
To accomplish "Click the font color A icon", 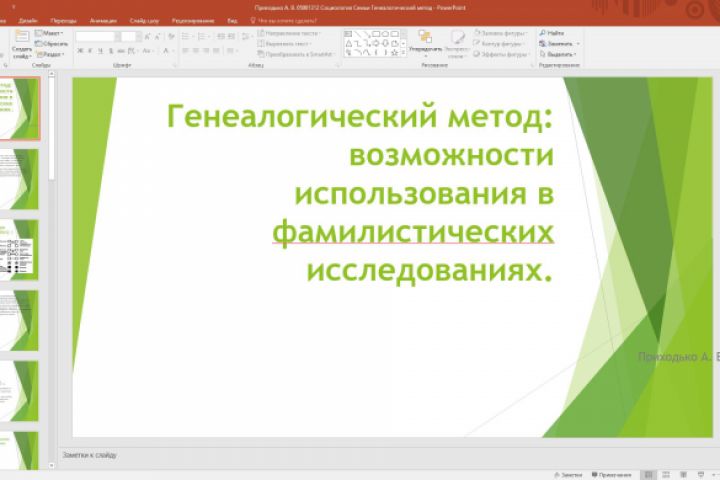I will pos(165,51).
